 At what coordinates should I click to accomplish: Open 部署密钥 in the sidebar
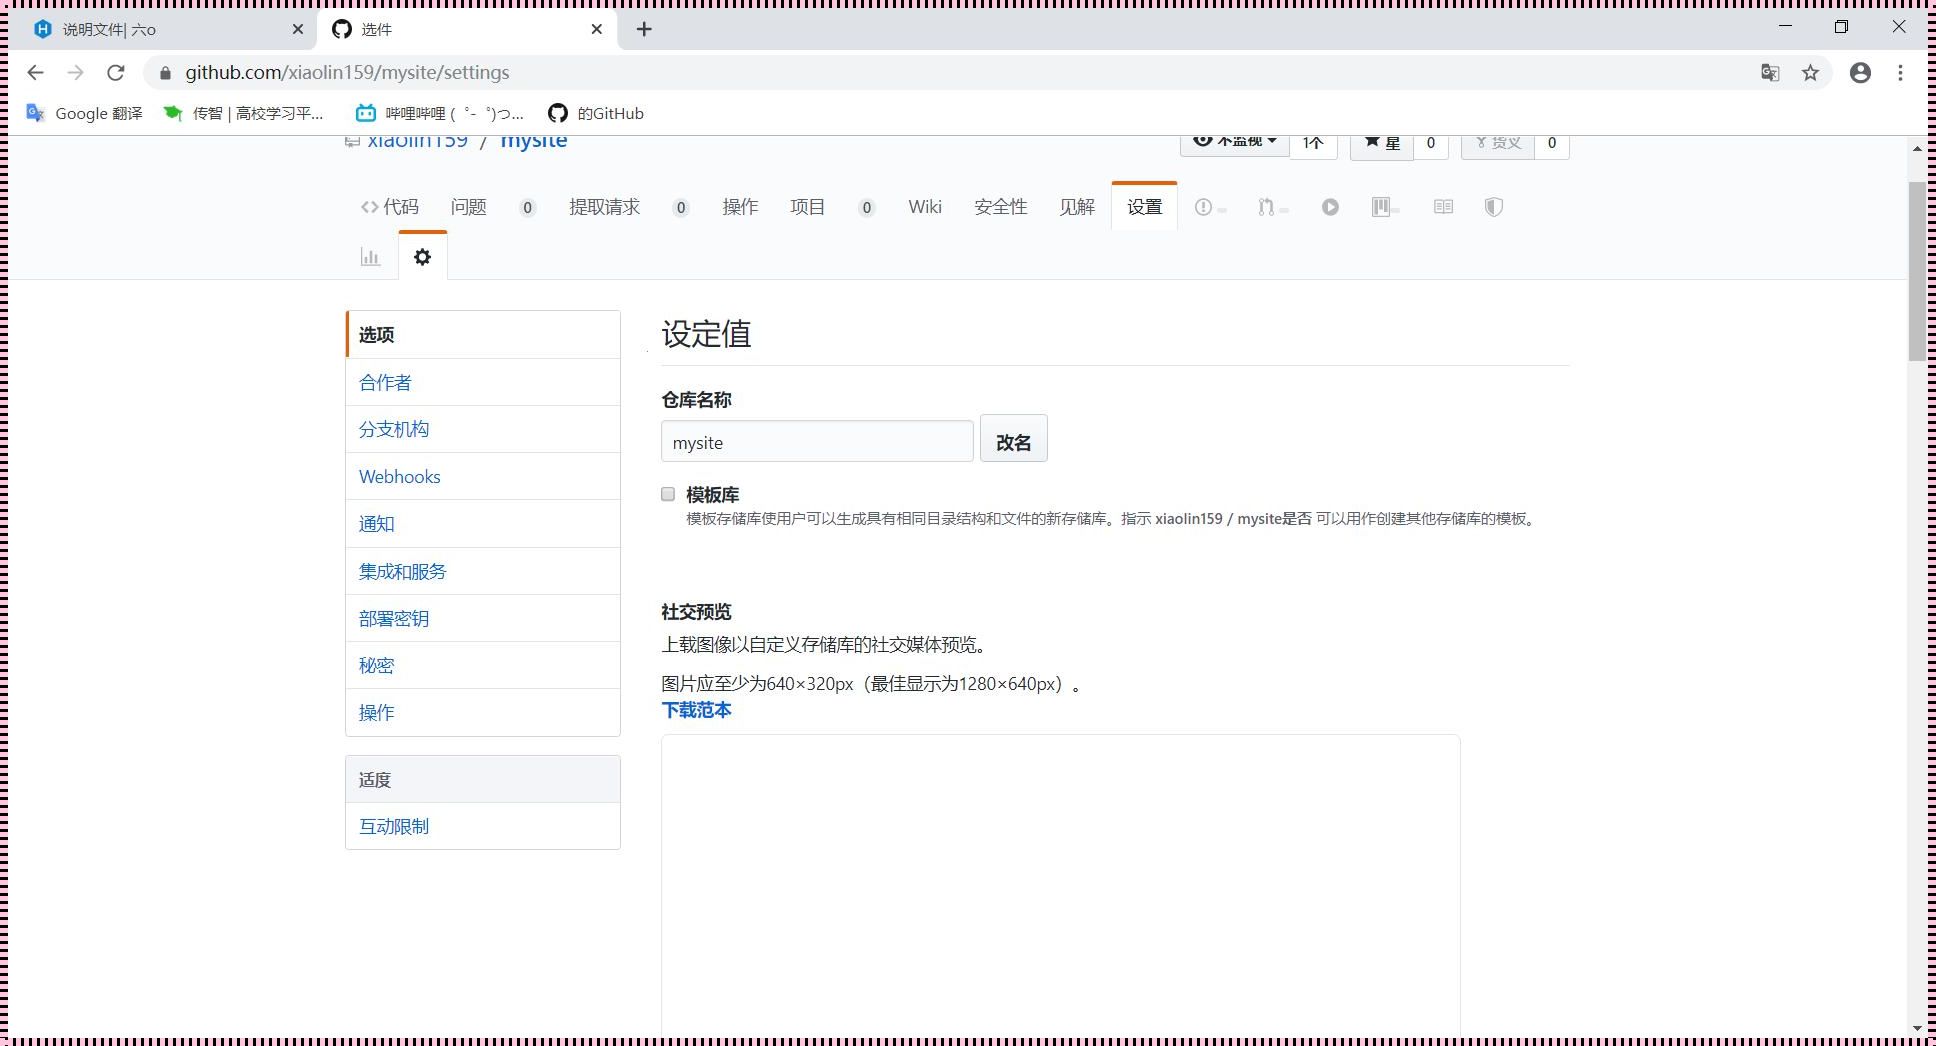[483, 618]
